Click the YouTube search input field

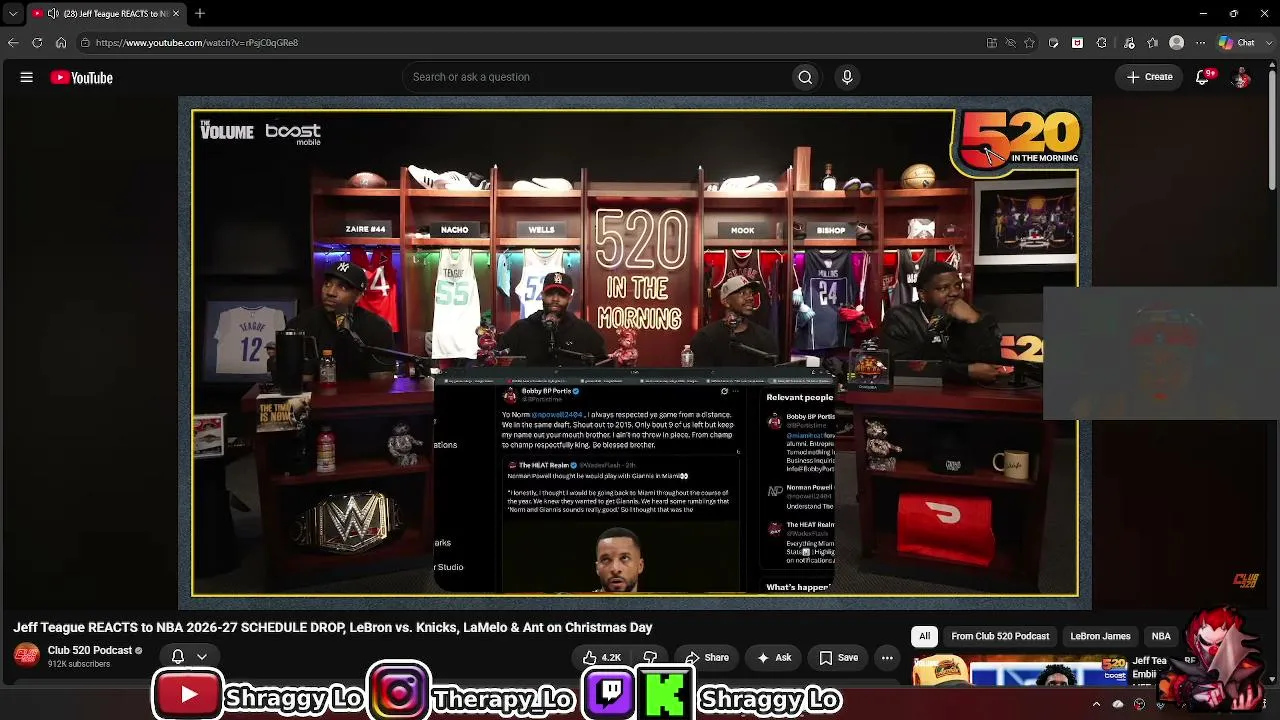click(x=597, y=77)
